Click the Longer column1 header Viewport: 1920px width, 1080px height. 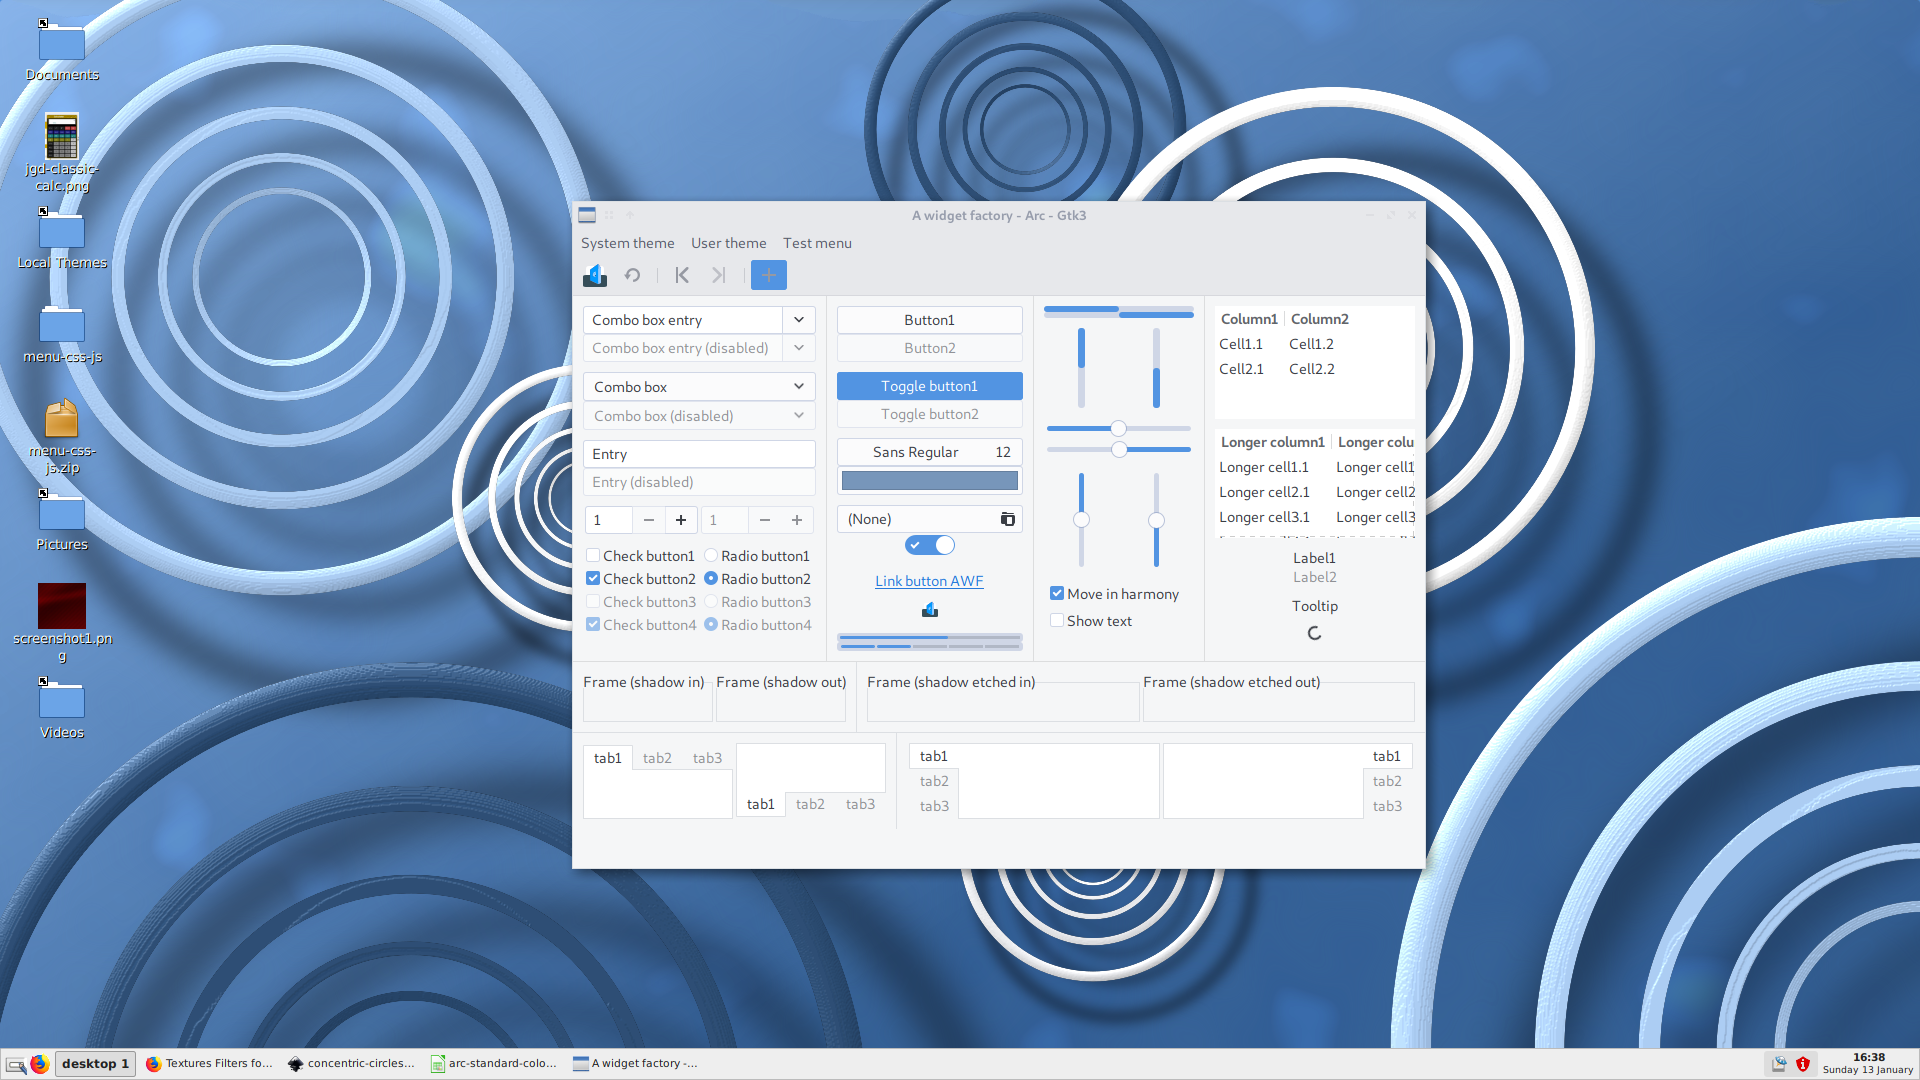click(x=1272, y=442)
